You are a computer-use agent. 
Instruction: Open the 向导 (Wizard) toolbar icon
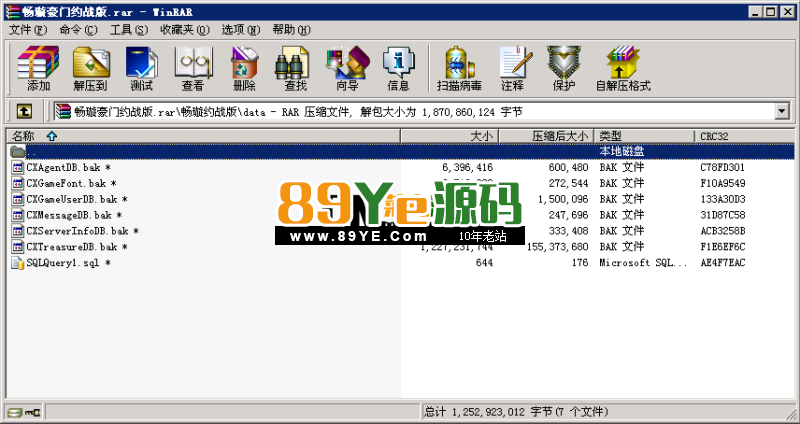click(347, 68)
